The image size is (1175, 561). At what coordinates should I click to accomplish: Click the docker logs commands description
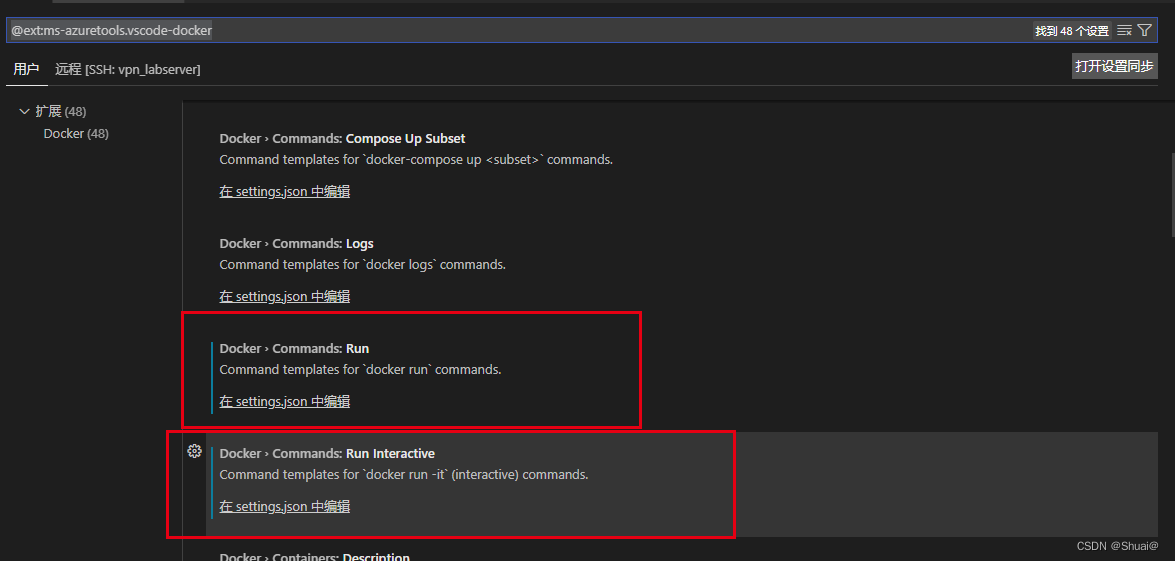[x=363, y=264]
